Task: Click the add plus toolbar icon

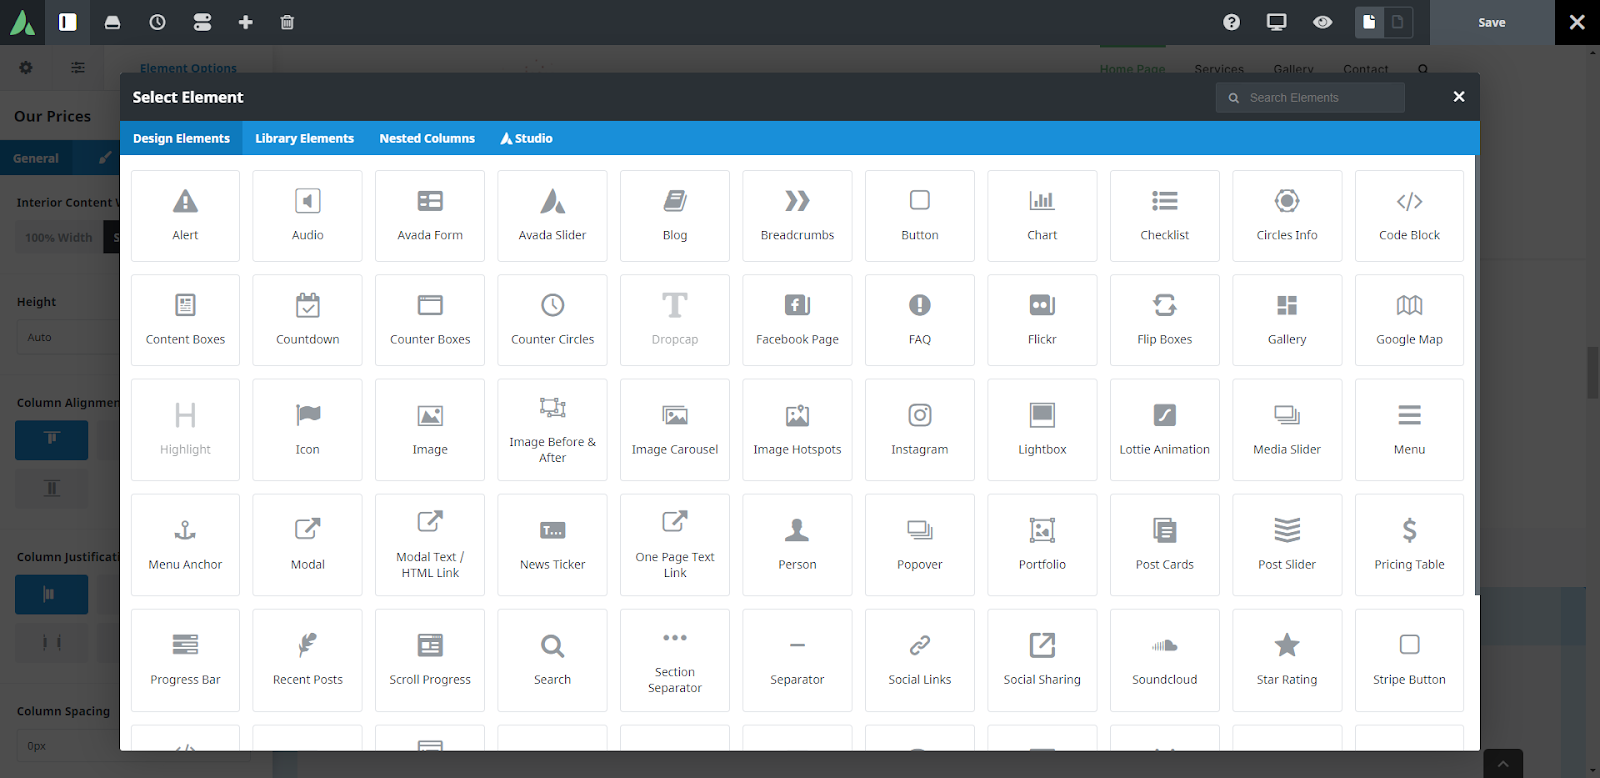Action: (245, 22)
